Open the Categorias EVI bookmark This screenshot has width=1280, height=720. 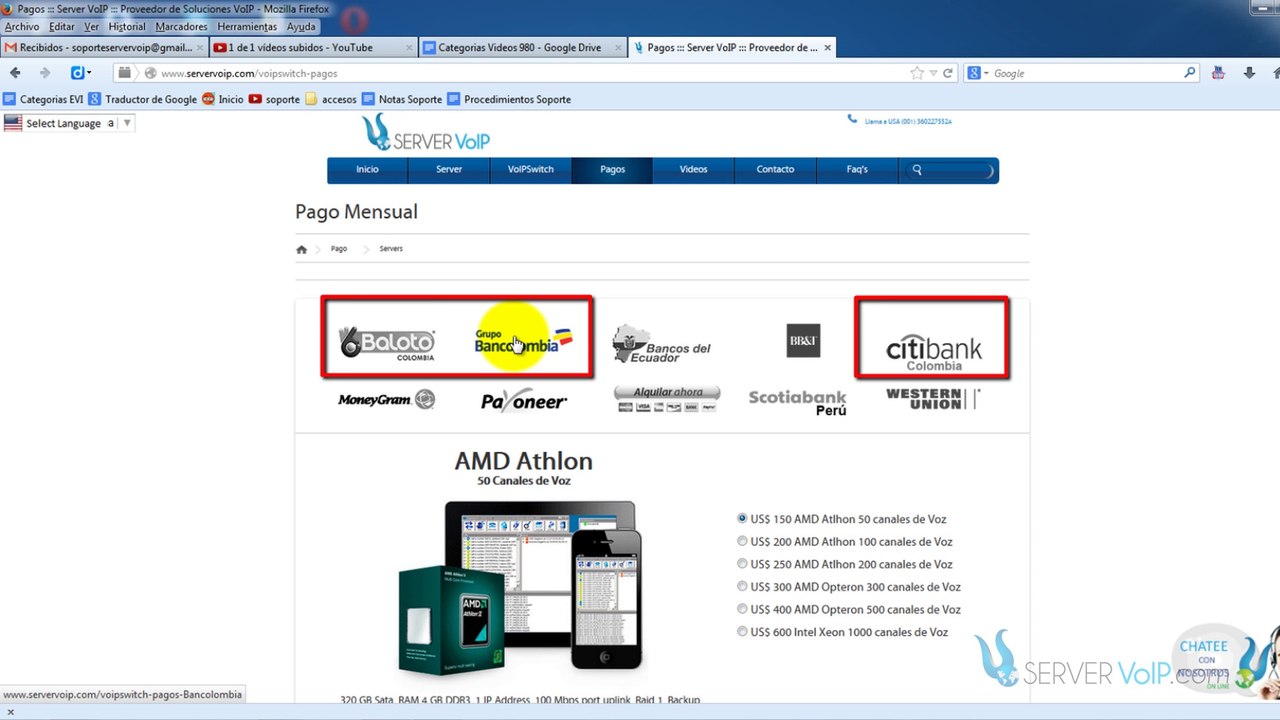point(44,99)
